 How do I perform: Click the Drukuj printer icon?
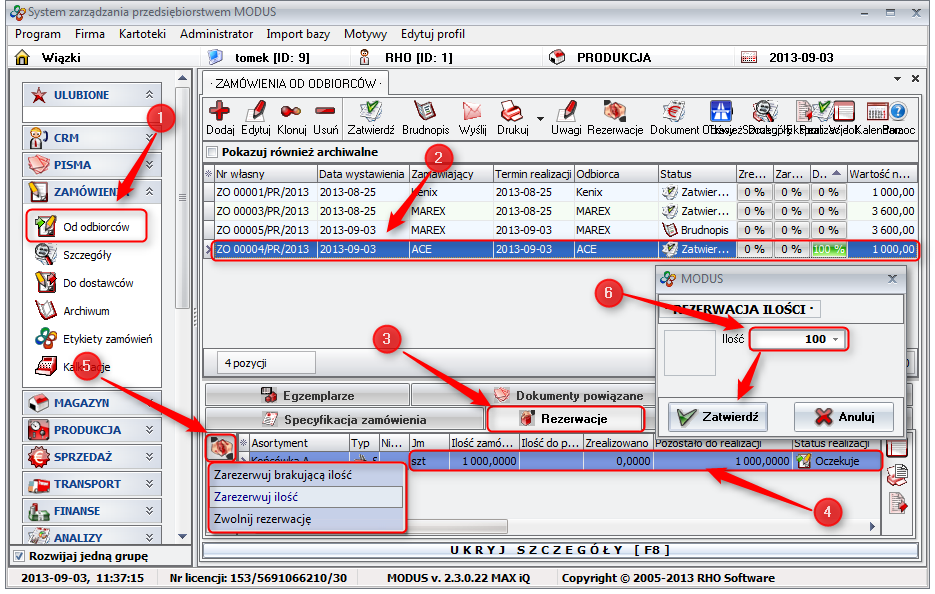coord(511,112)
